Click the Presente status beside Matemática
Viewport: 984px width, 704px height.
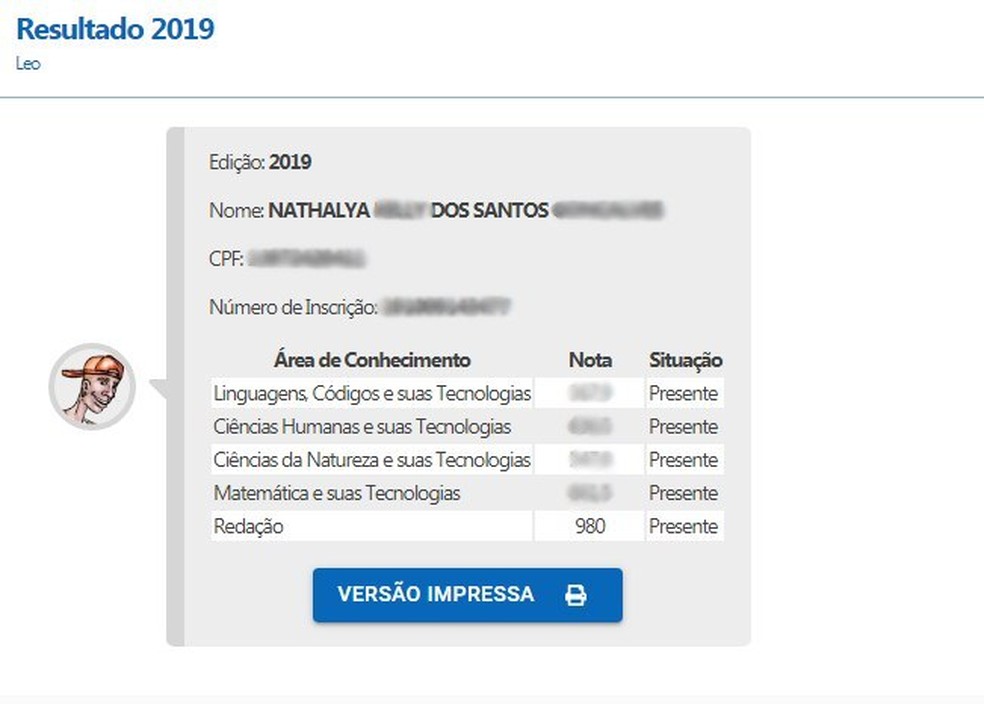pyautogui.click(x=685, y=492)
